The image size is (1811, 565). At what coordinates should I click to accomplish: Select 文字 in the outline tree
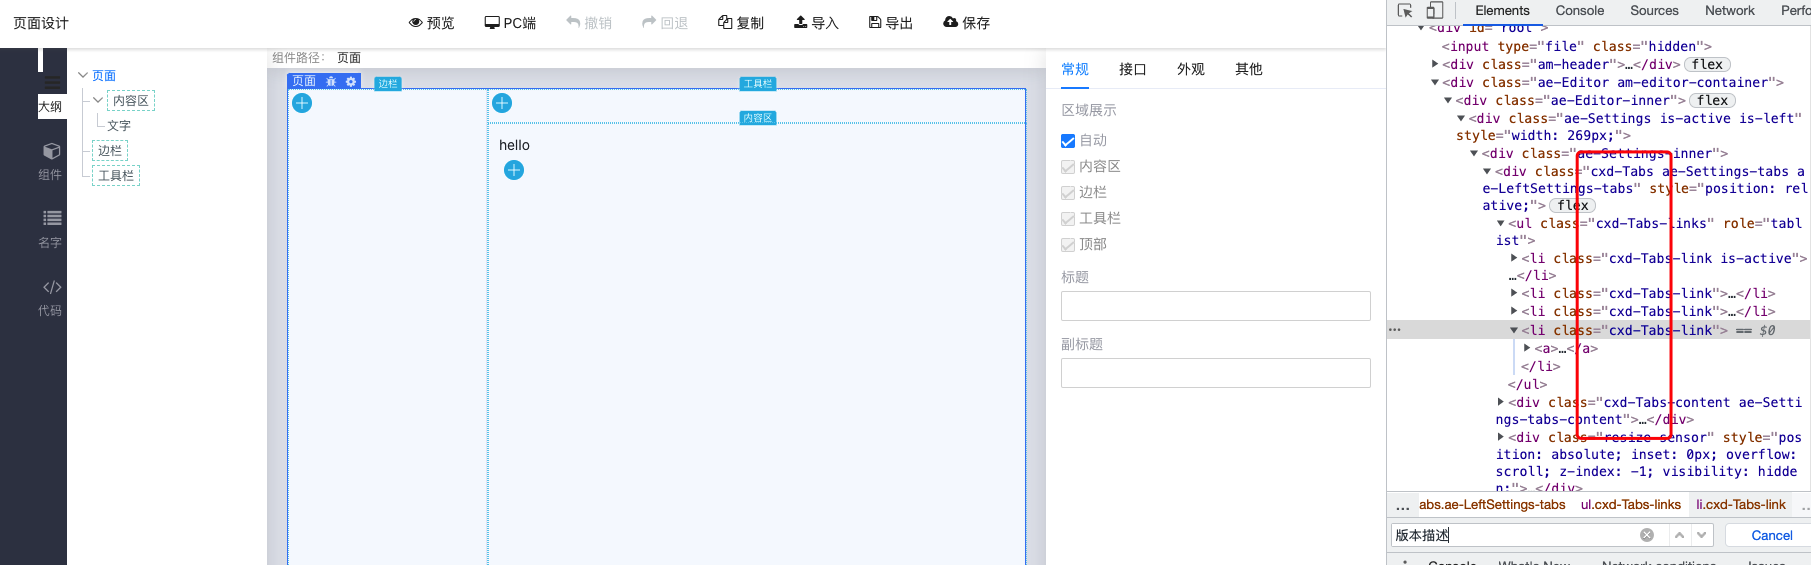119,126
